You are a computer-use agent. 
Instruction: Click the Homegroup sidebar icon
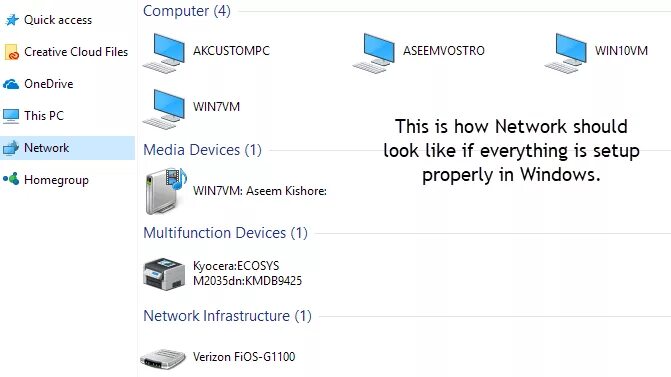click(x=12, y=179)
